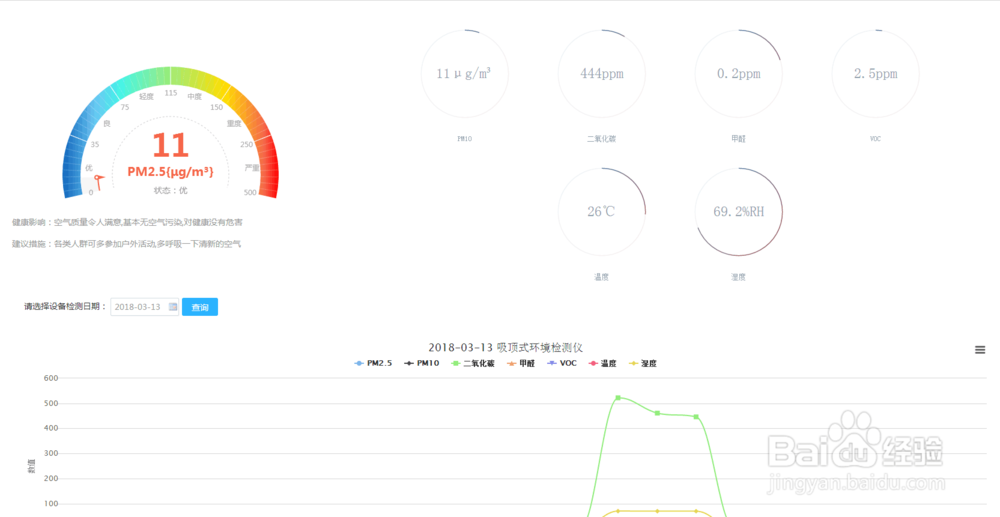
Task: Click the VOC label under the gauge
Action: (x=876, y=138)
